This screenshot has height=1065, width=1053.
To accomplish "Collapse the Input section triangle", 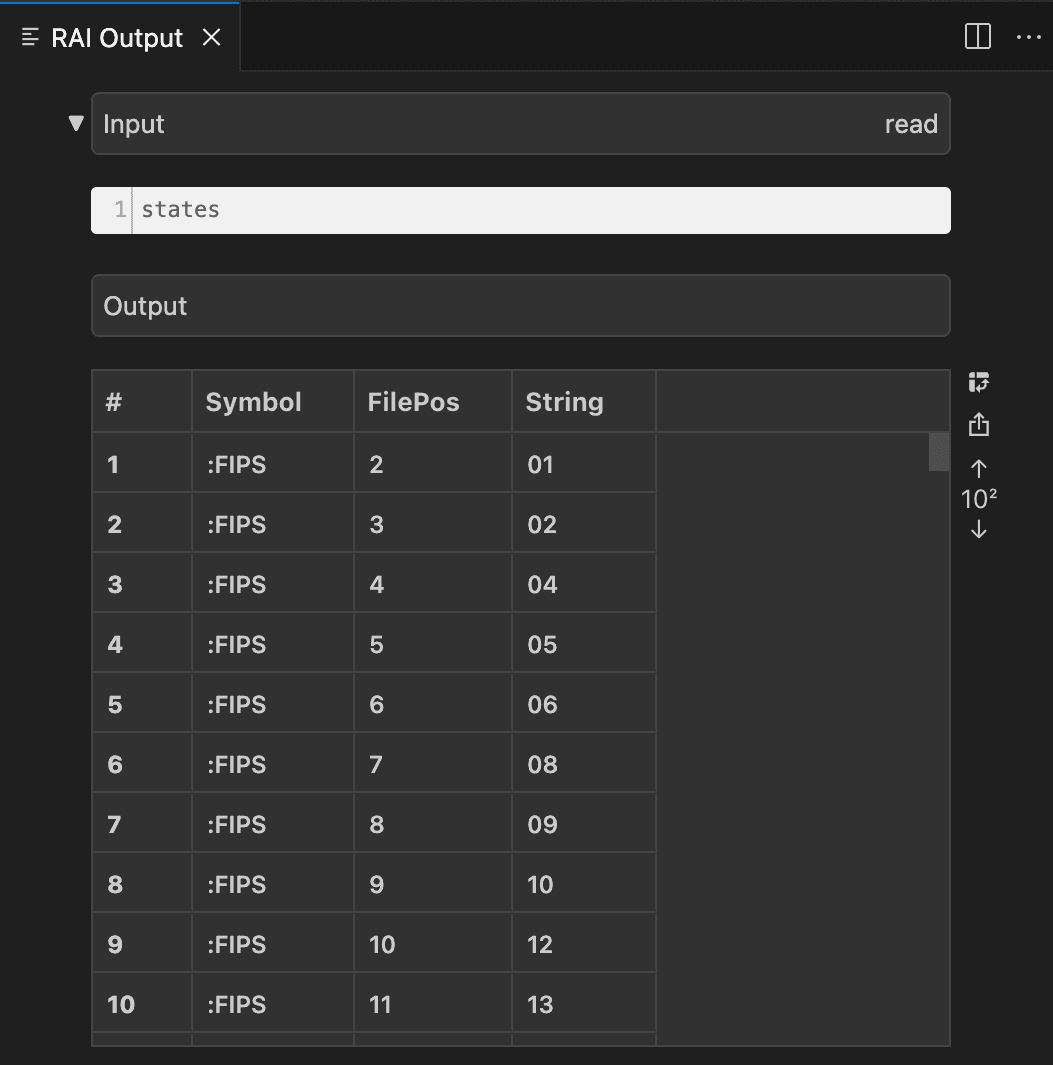I will pyautogui.click(x=76, y=123).
